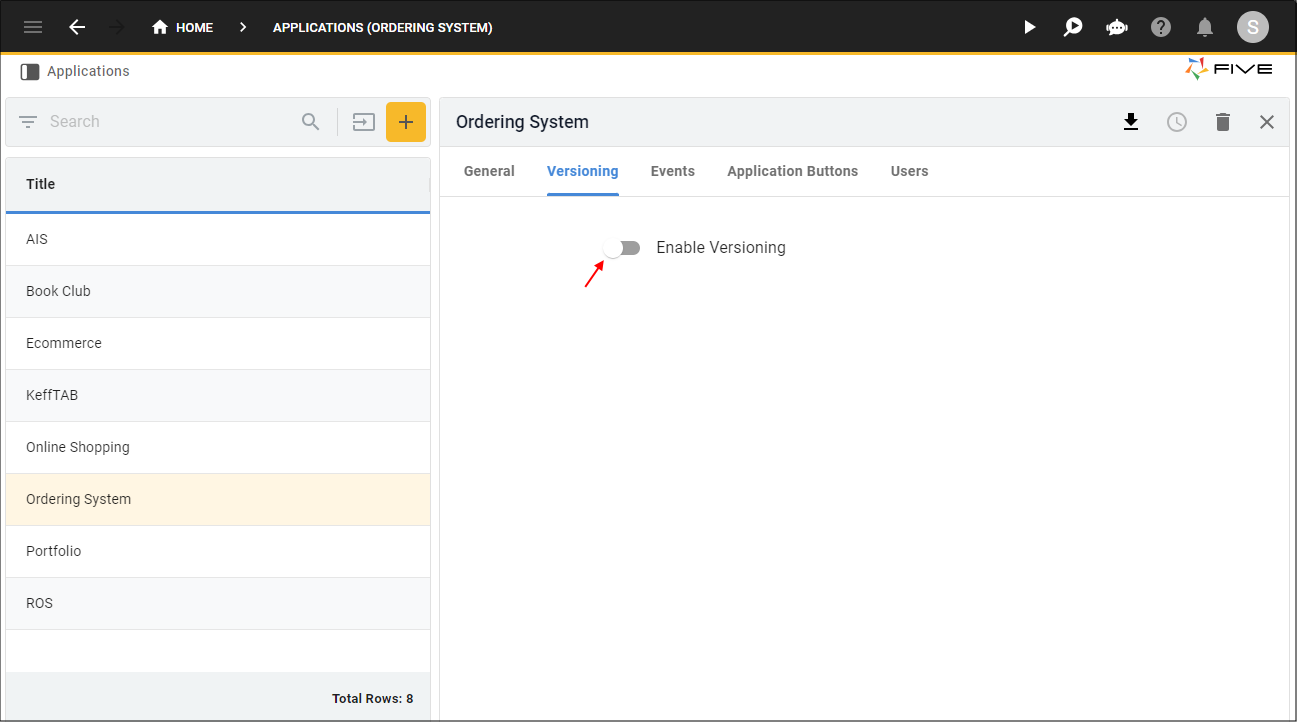Toggle the Enable Versioning switch
The height and width of the screenshot is (722, 1297).
(622, 248)
